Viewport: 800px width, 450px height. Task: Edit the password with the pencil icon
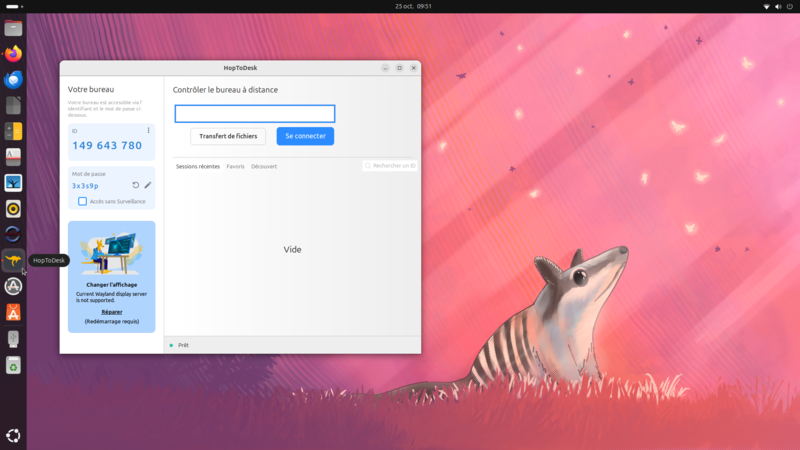pos(148,185)
